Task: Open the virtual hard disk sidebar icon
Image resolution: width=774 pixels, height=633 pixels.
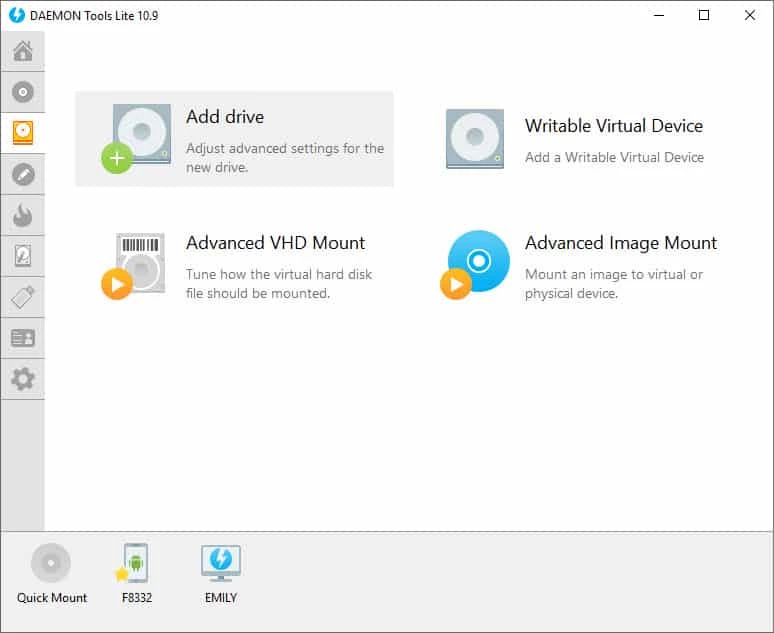Action: pos(22,256)
